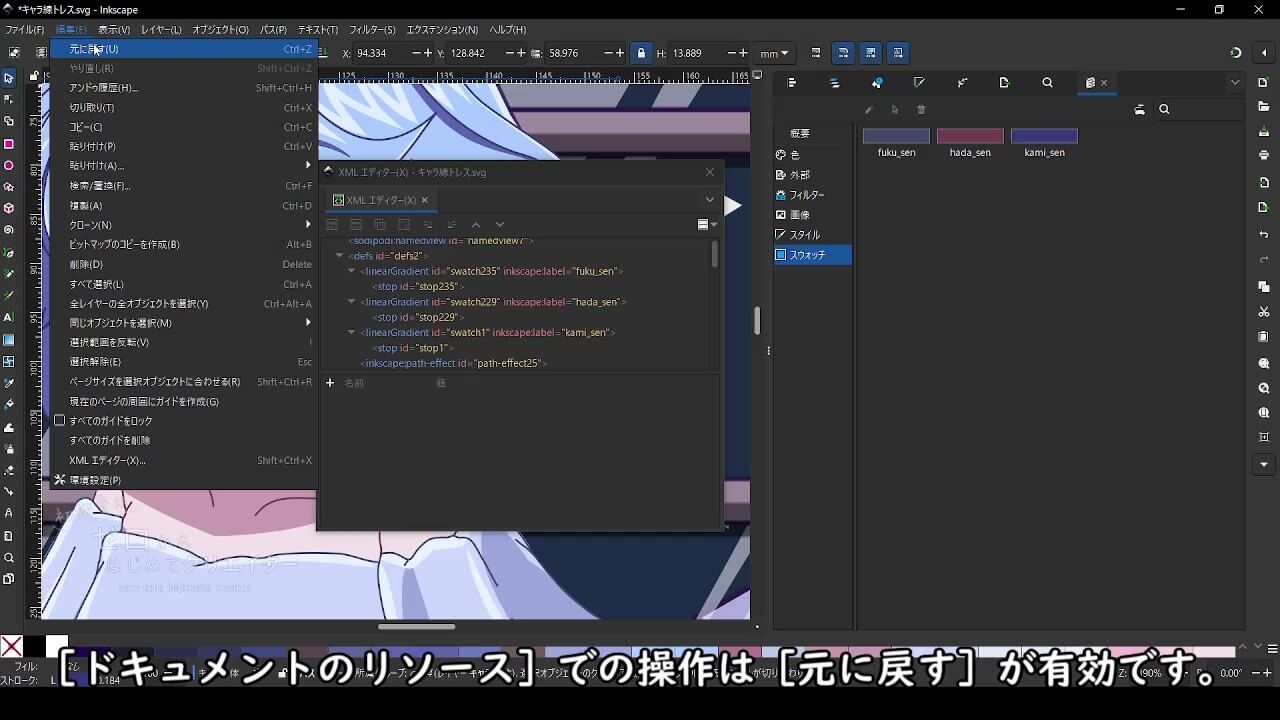
Task: Select the Color dropper tool
Action: [x=9, y=383]
